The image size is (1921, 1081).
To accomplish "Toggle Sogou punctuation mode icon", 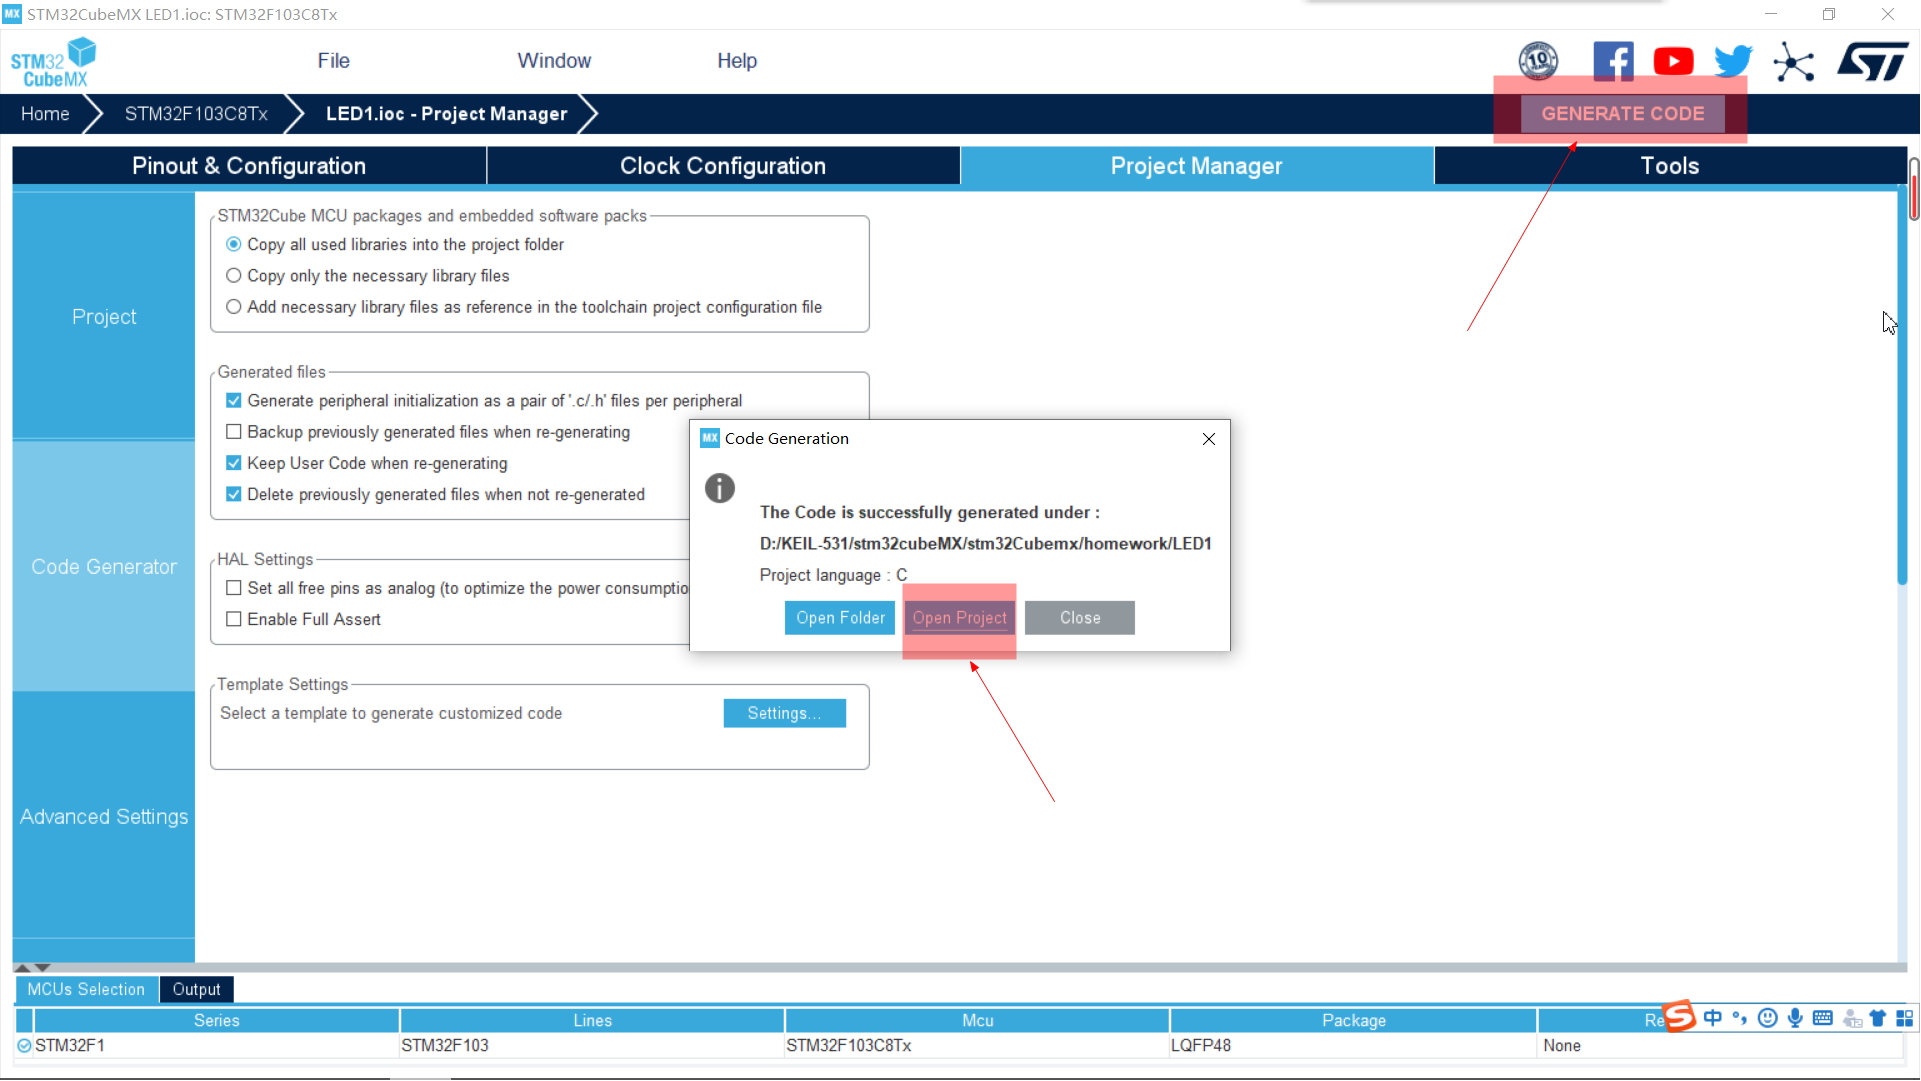I will point(1740,1018).
